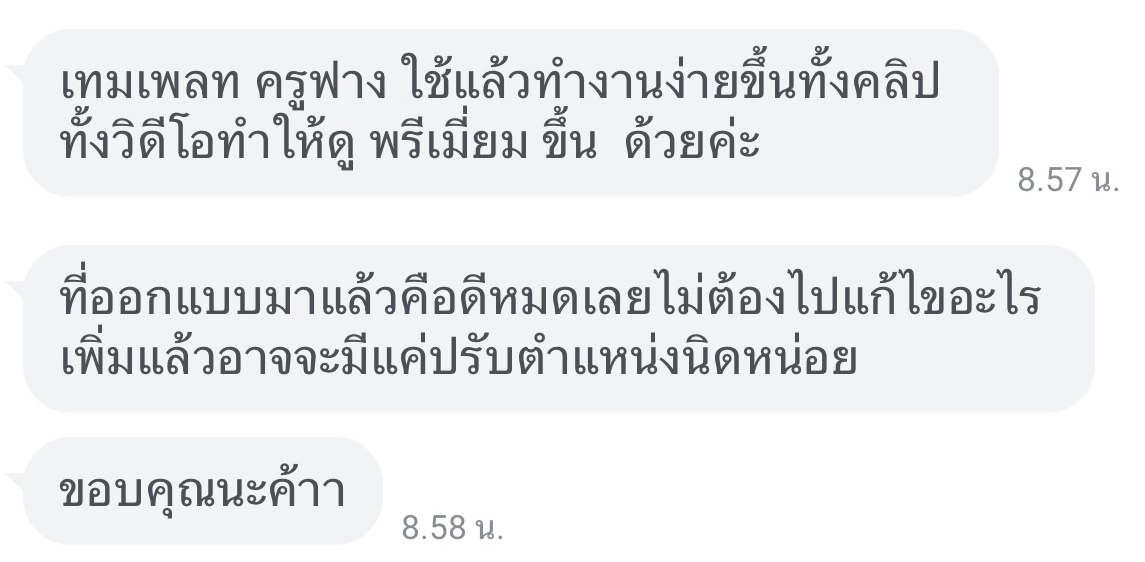Tap the message bubble beginning ที่ออกแบบมาแล้ว

[x=559, y=329]
